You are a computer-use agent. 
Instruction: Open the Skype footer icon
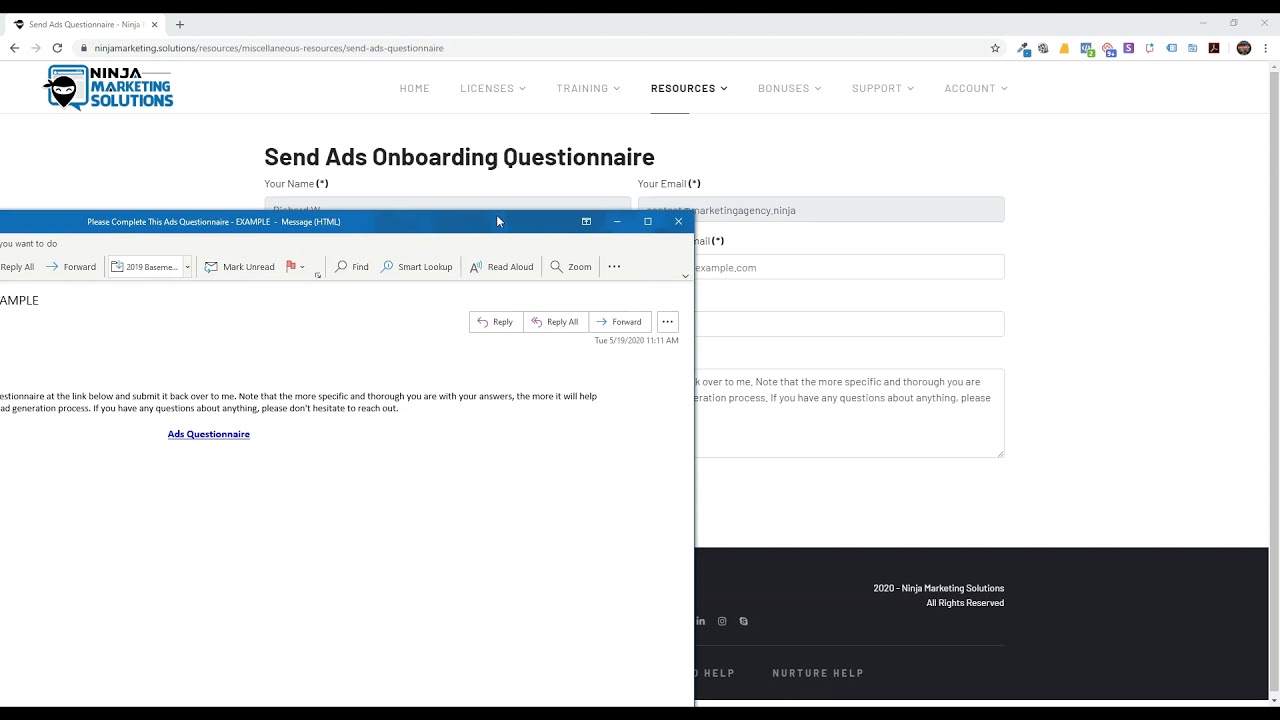point(743,621)
